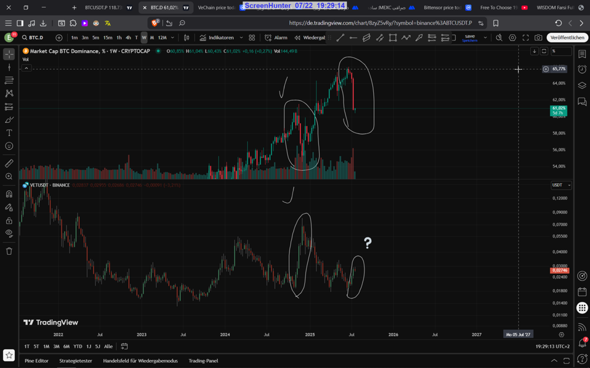Select the Text drawing tool
This screenshot has width=590, height=368.
click(9, 133)
